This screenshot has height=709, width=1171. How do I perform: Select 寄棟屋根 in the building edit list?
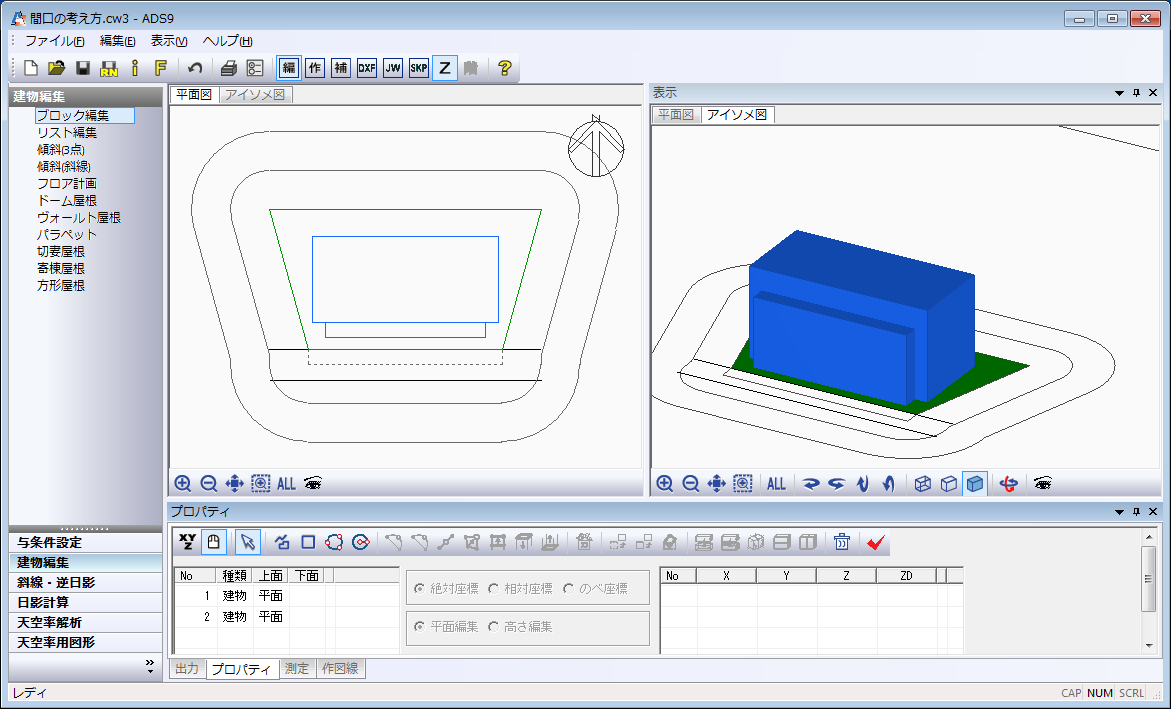[61, 268]
